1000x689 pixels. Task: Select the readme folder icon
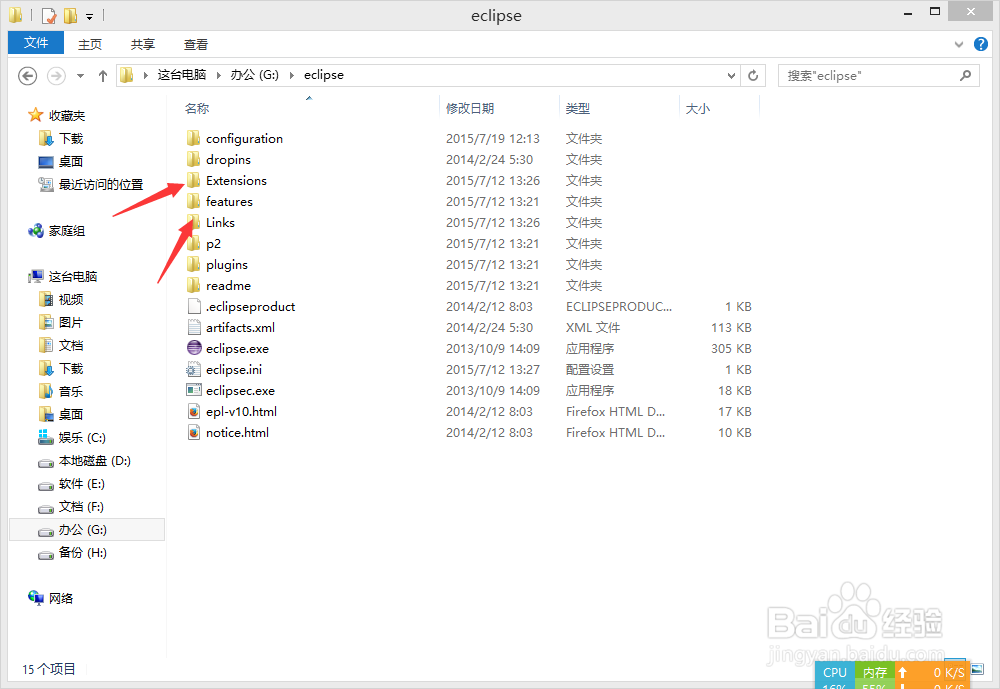click(194, 286)
